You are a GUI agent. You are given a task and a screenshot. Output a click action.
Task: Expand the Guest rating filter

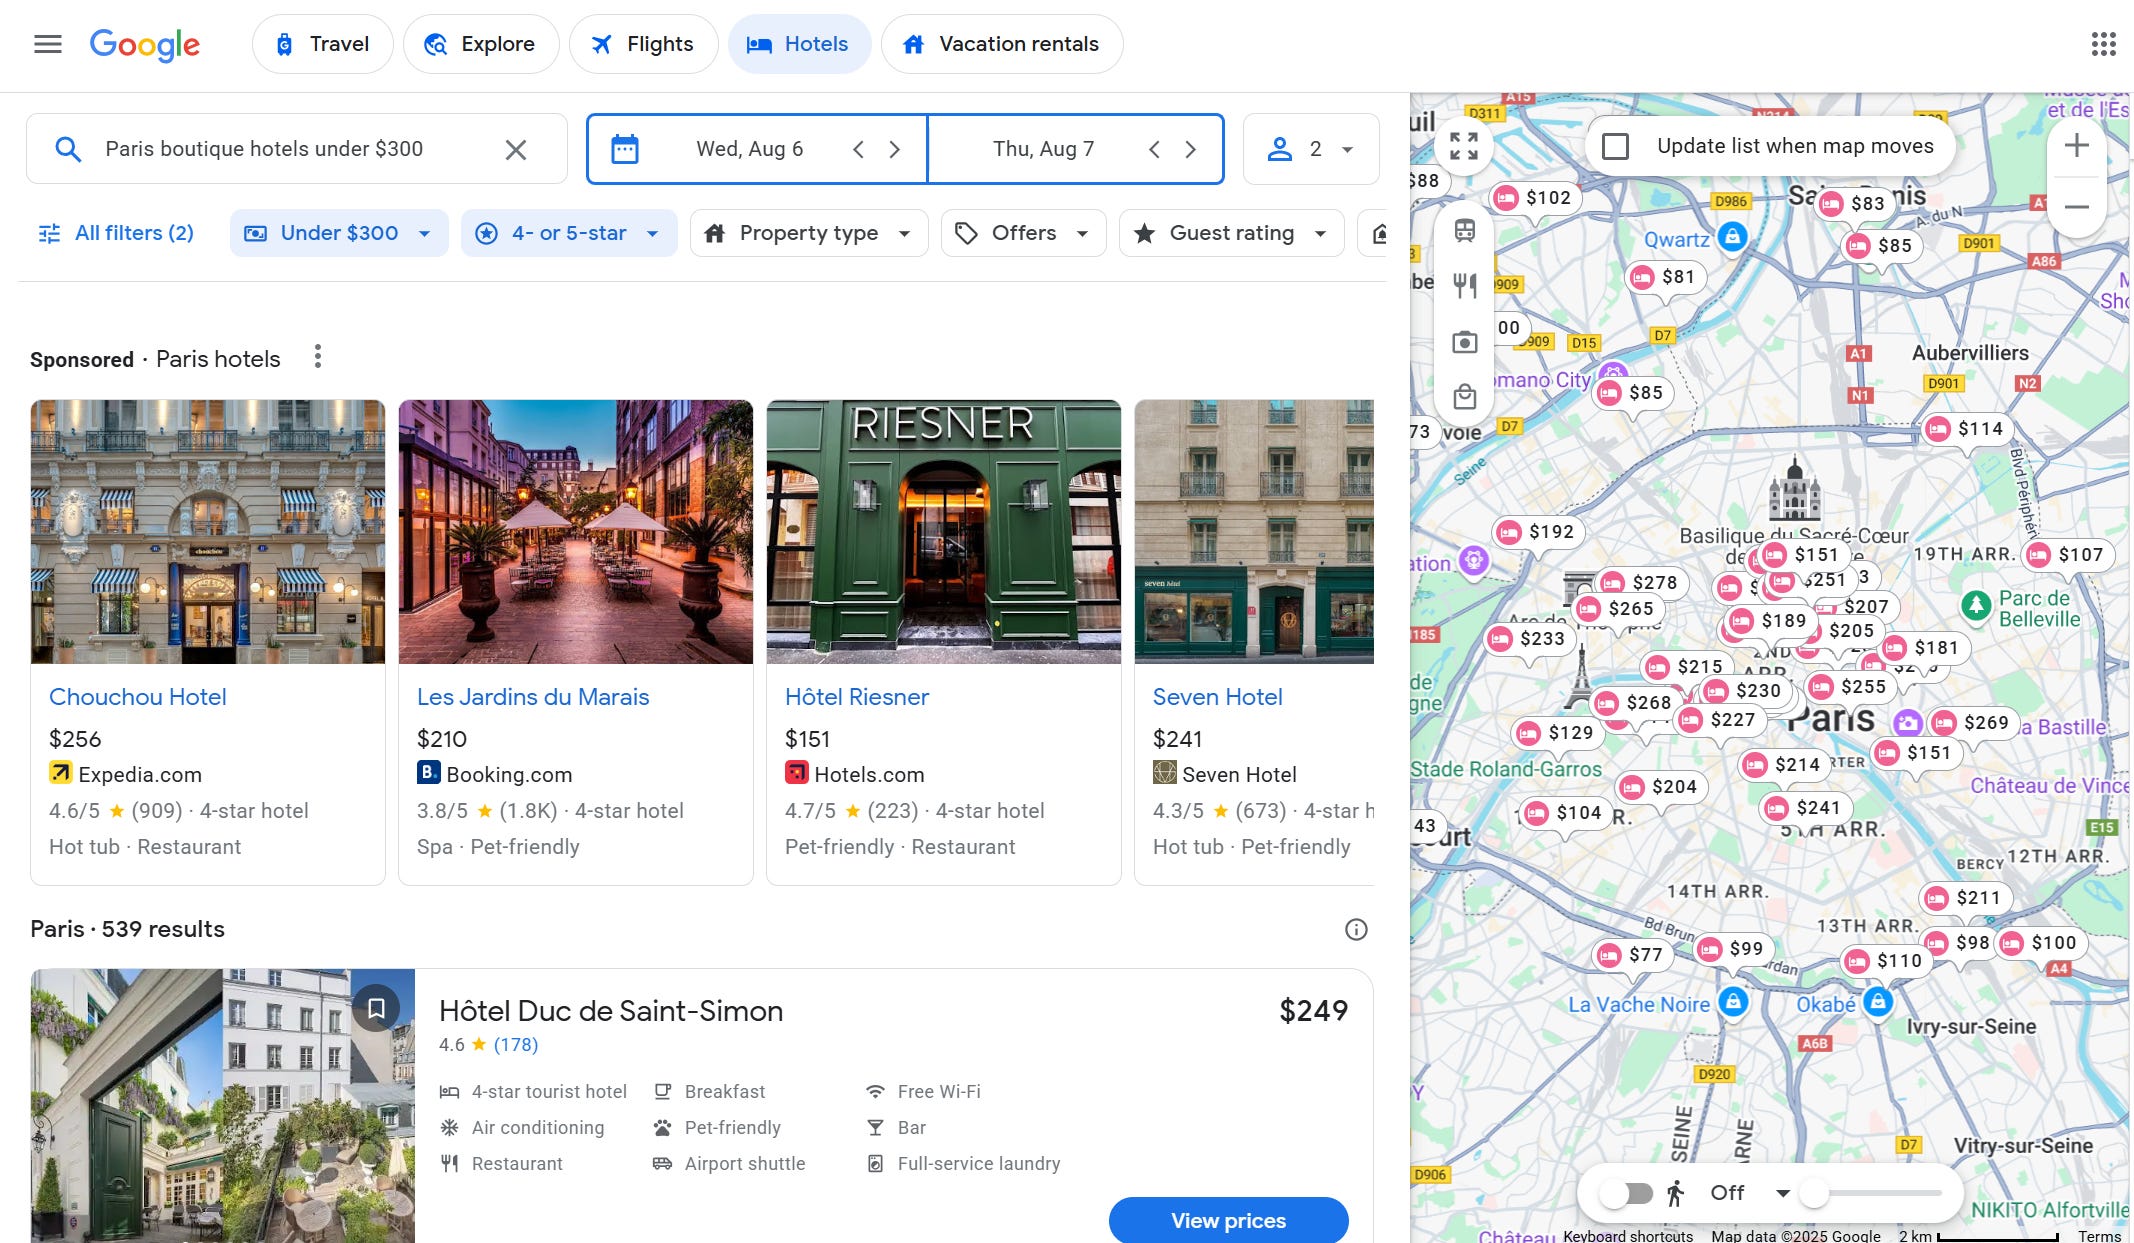pyautogui.click(x=1230, y=233)
